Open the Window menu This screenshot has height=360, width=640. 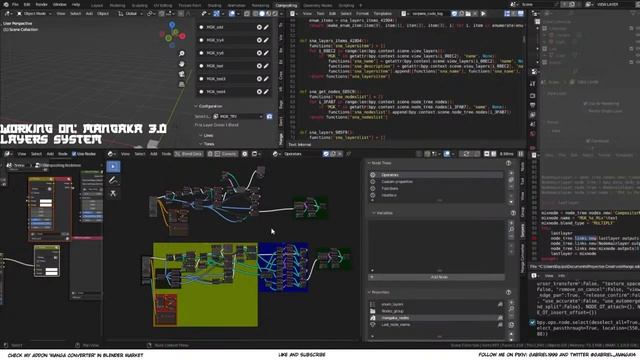pyautogui.click(x=60, y=4)
